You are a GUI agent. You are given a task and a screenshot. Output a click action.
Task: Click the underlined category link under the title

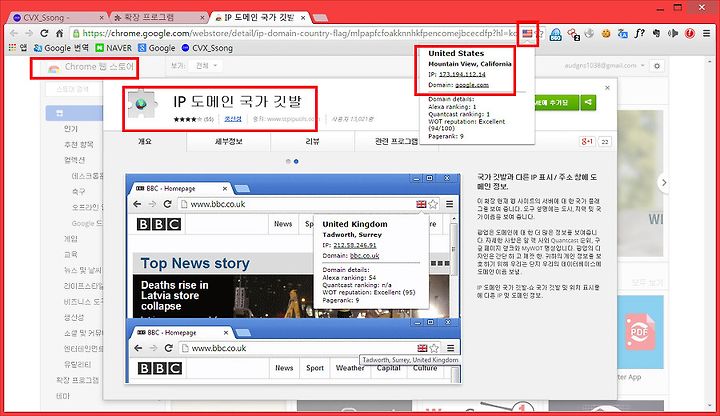tap(233, 119)
